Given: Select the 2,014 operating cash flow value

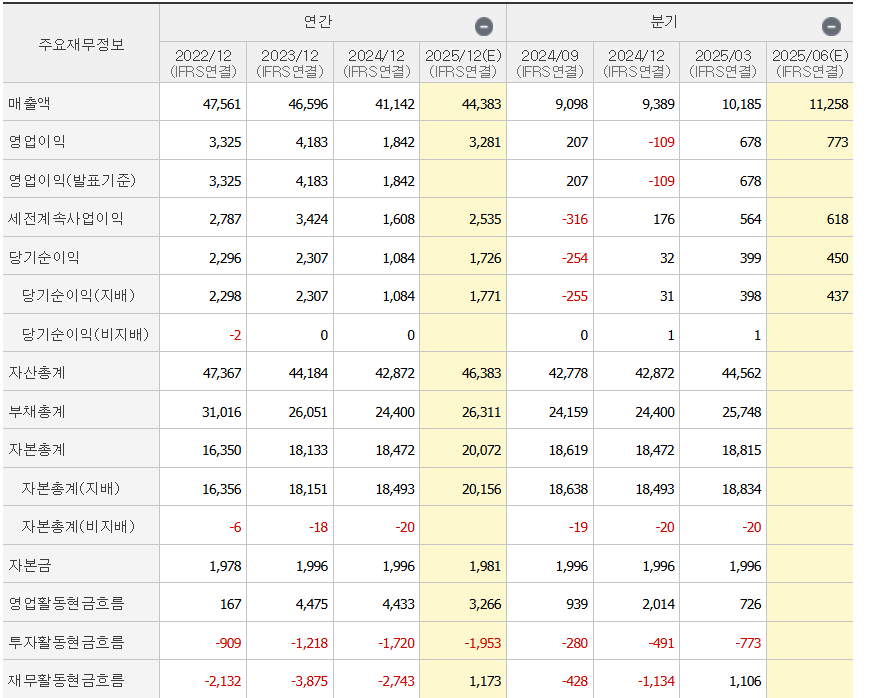Looking at the screenshot, I should click(x=658, y=604).
